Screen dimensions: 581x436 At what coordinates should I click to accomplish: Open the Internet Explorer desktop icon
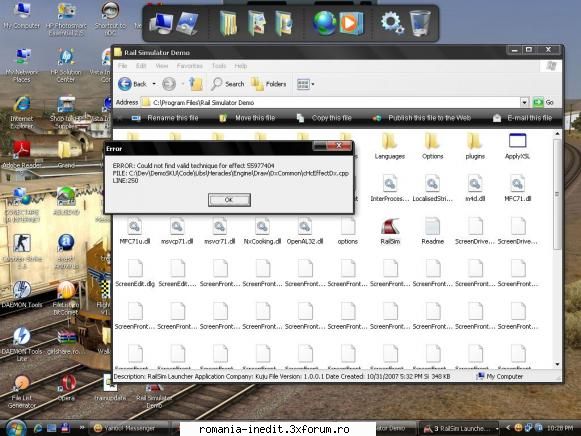(x=21, y=112)
